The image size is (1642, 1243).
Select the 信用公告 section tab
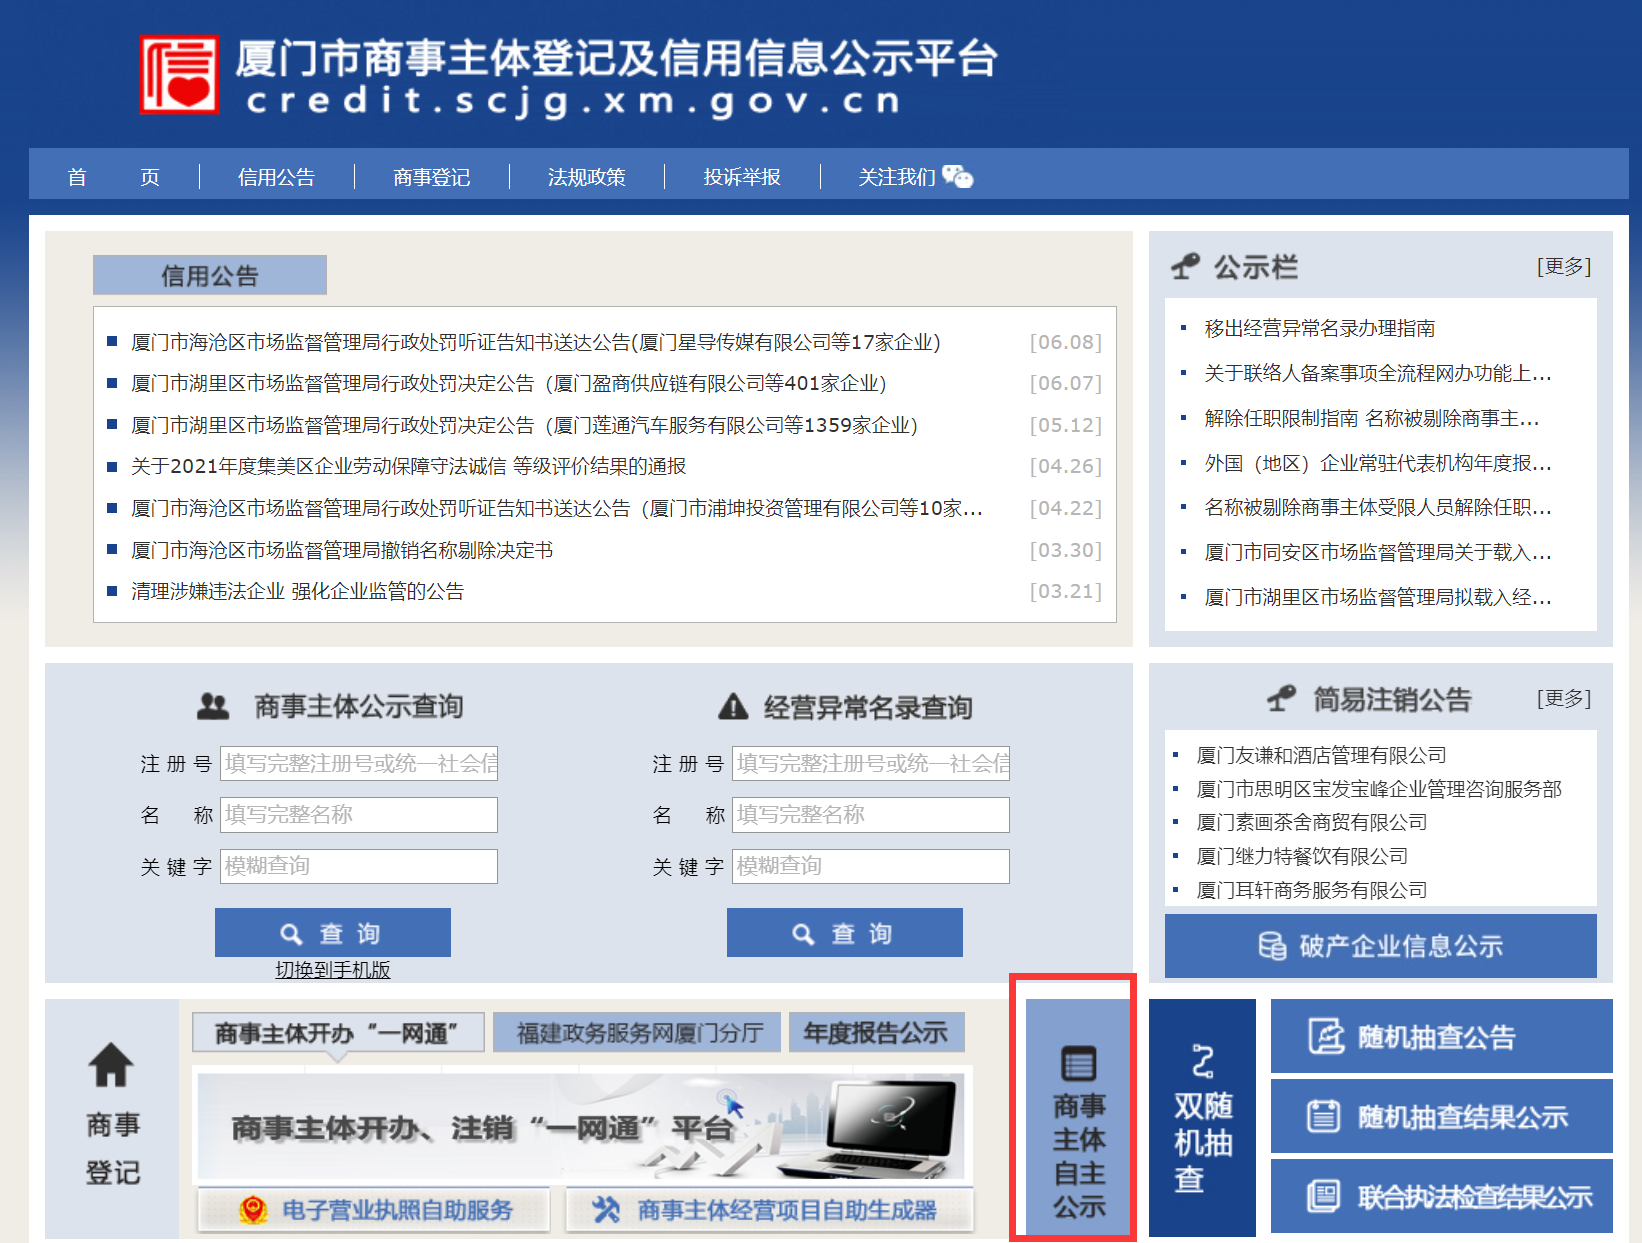point(210,275)
